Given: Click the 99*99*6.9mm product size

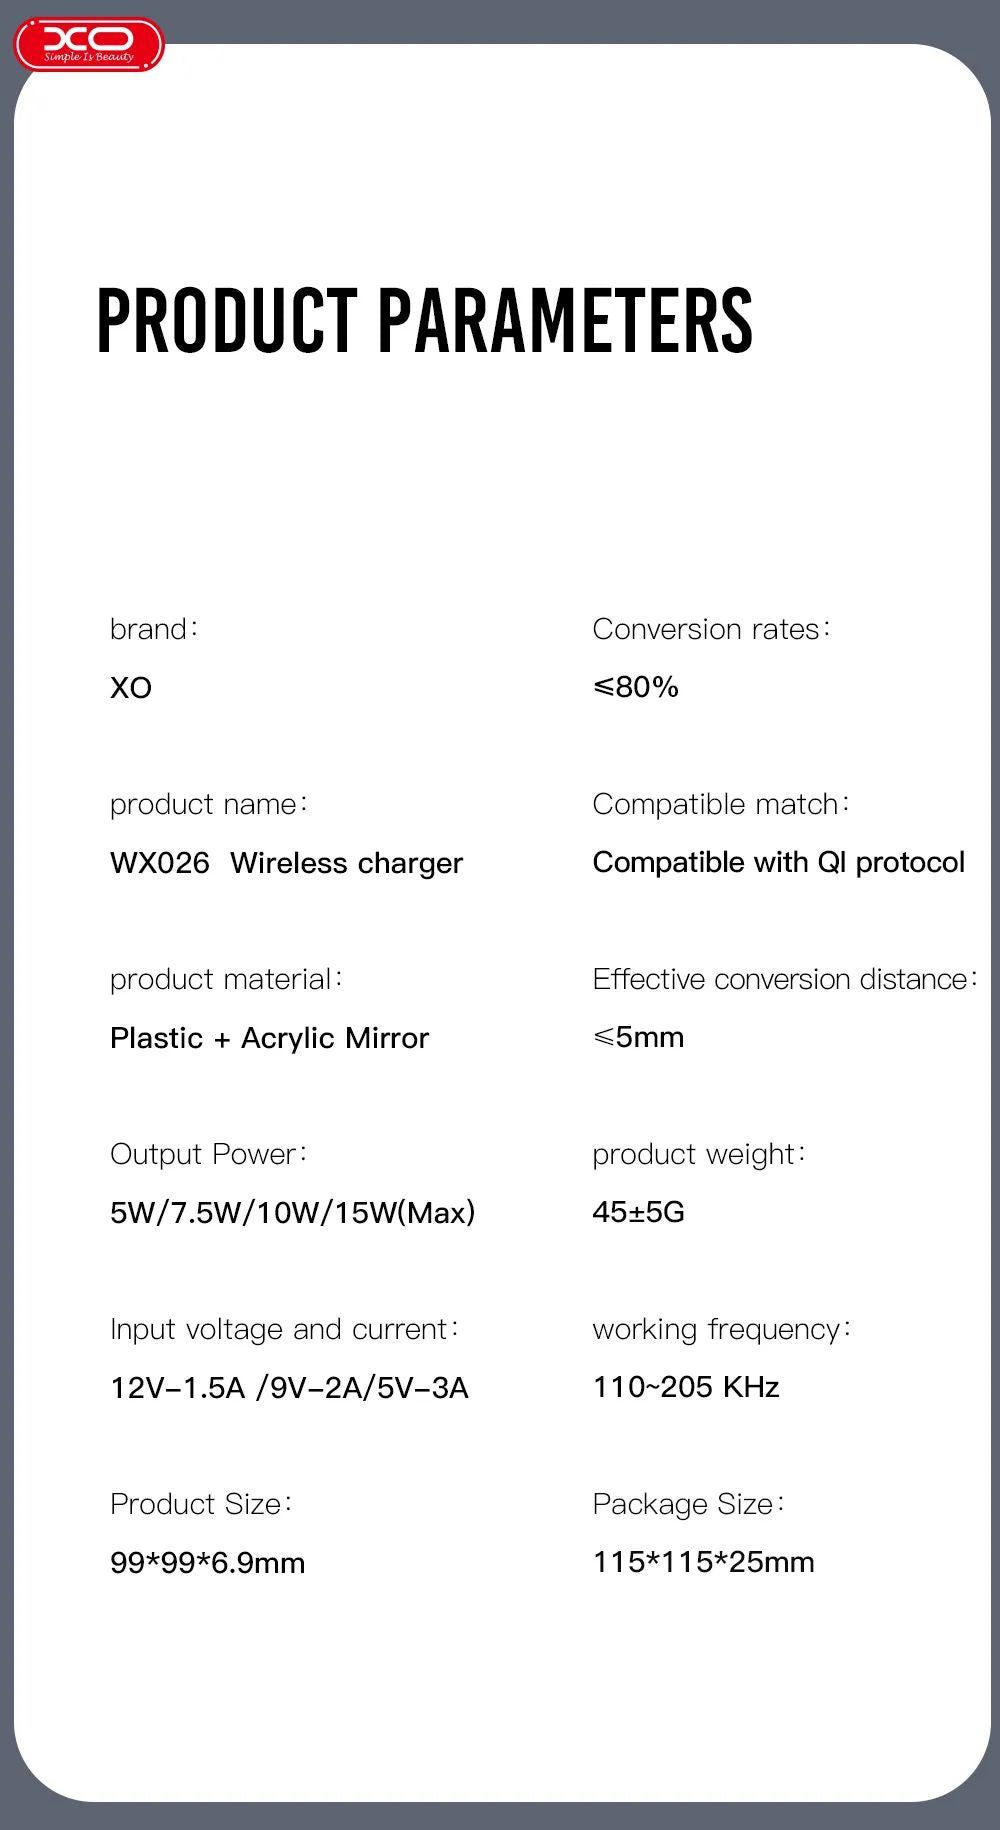Looking at the screenshot, I should (x=207, y=1563).
